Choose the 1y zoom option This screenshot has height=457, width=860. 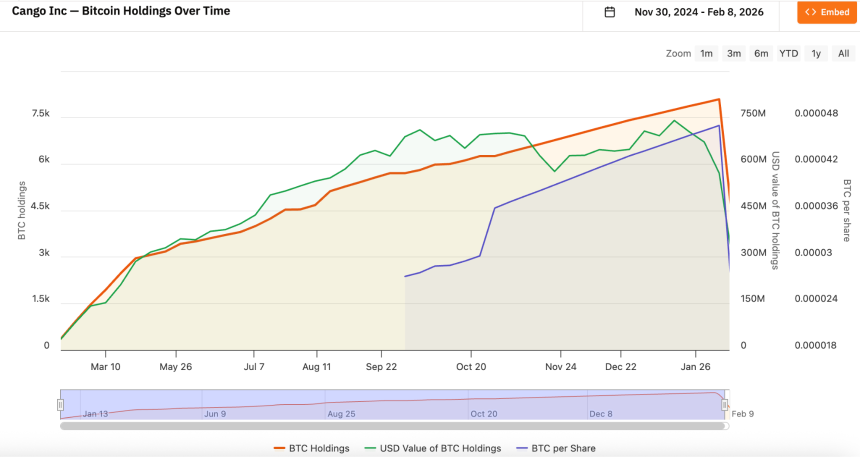pos(817,53)
